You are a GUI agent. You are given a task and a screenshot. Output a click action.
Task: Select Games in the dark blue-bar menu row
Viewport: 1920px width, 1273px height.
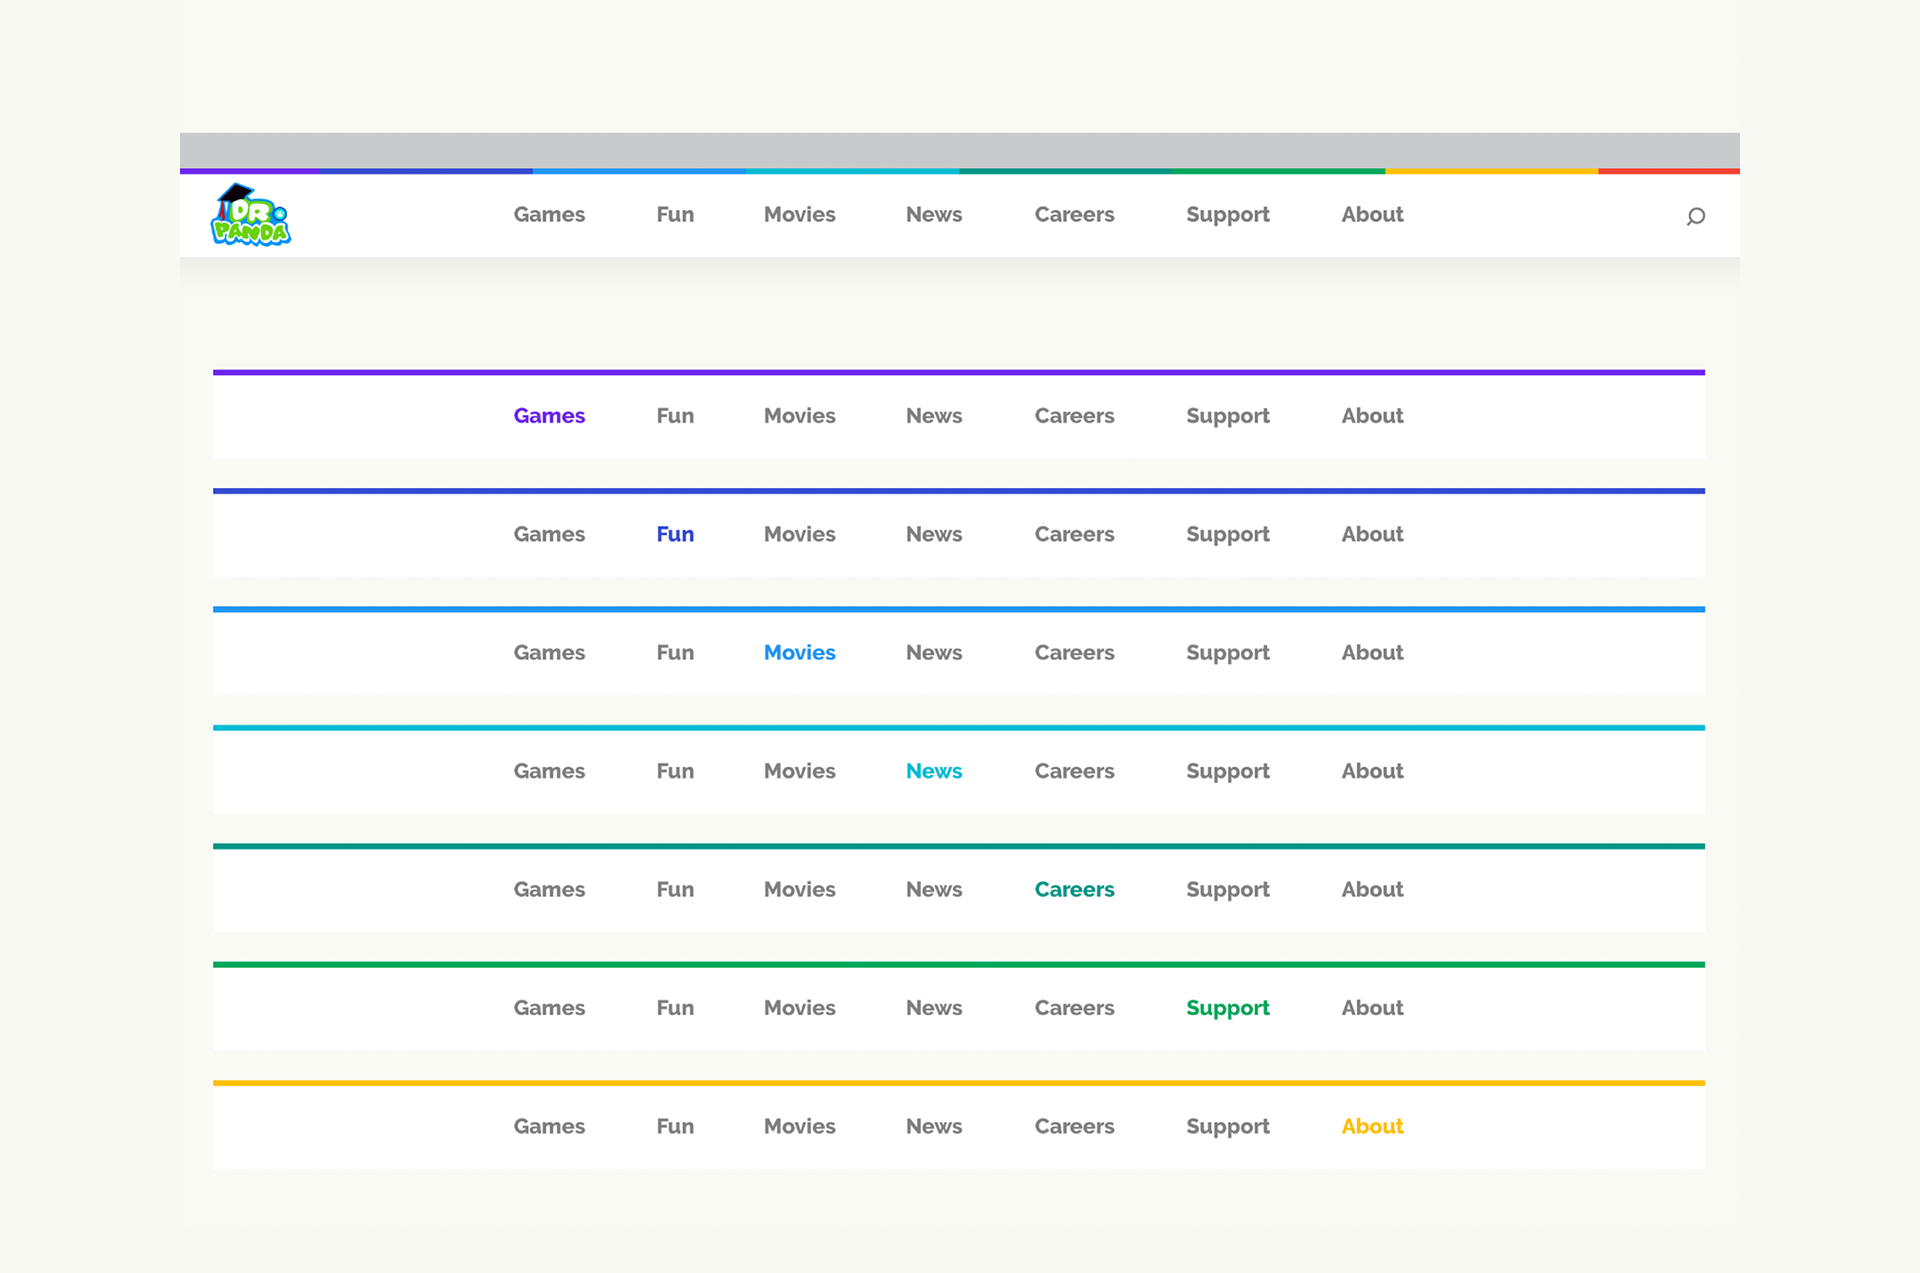point(549,534)
